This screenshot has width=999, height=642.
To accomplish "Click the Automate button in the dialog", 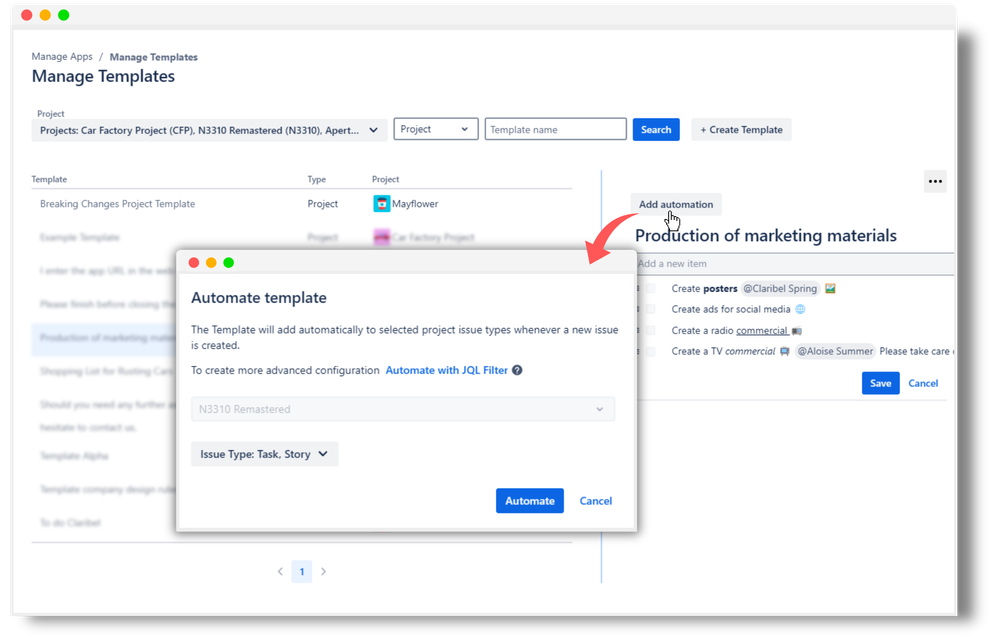I will 529,500.
